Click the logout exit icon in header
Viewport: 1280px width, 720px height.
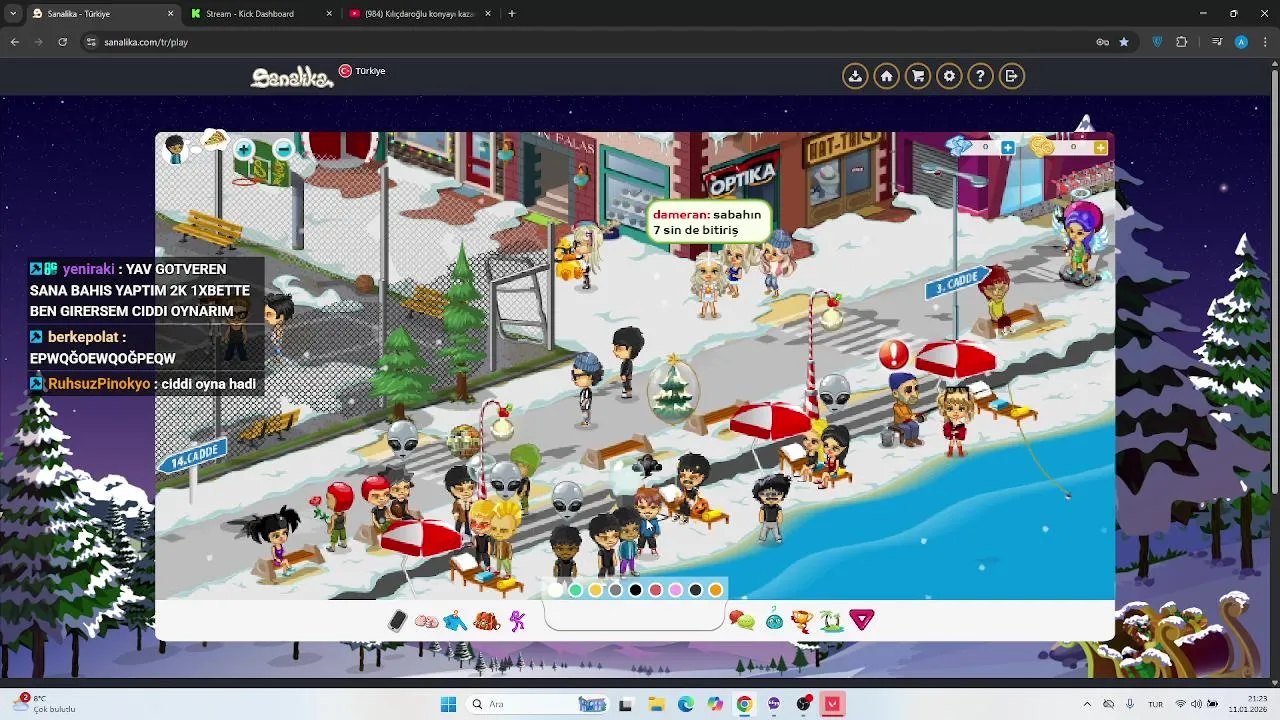[1012, 76]
